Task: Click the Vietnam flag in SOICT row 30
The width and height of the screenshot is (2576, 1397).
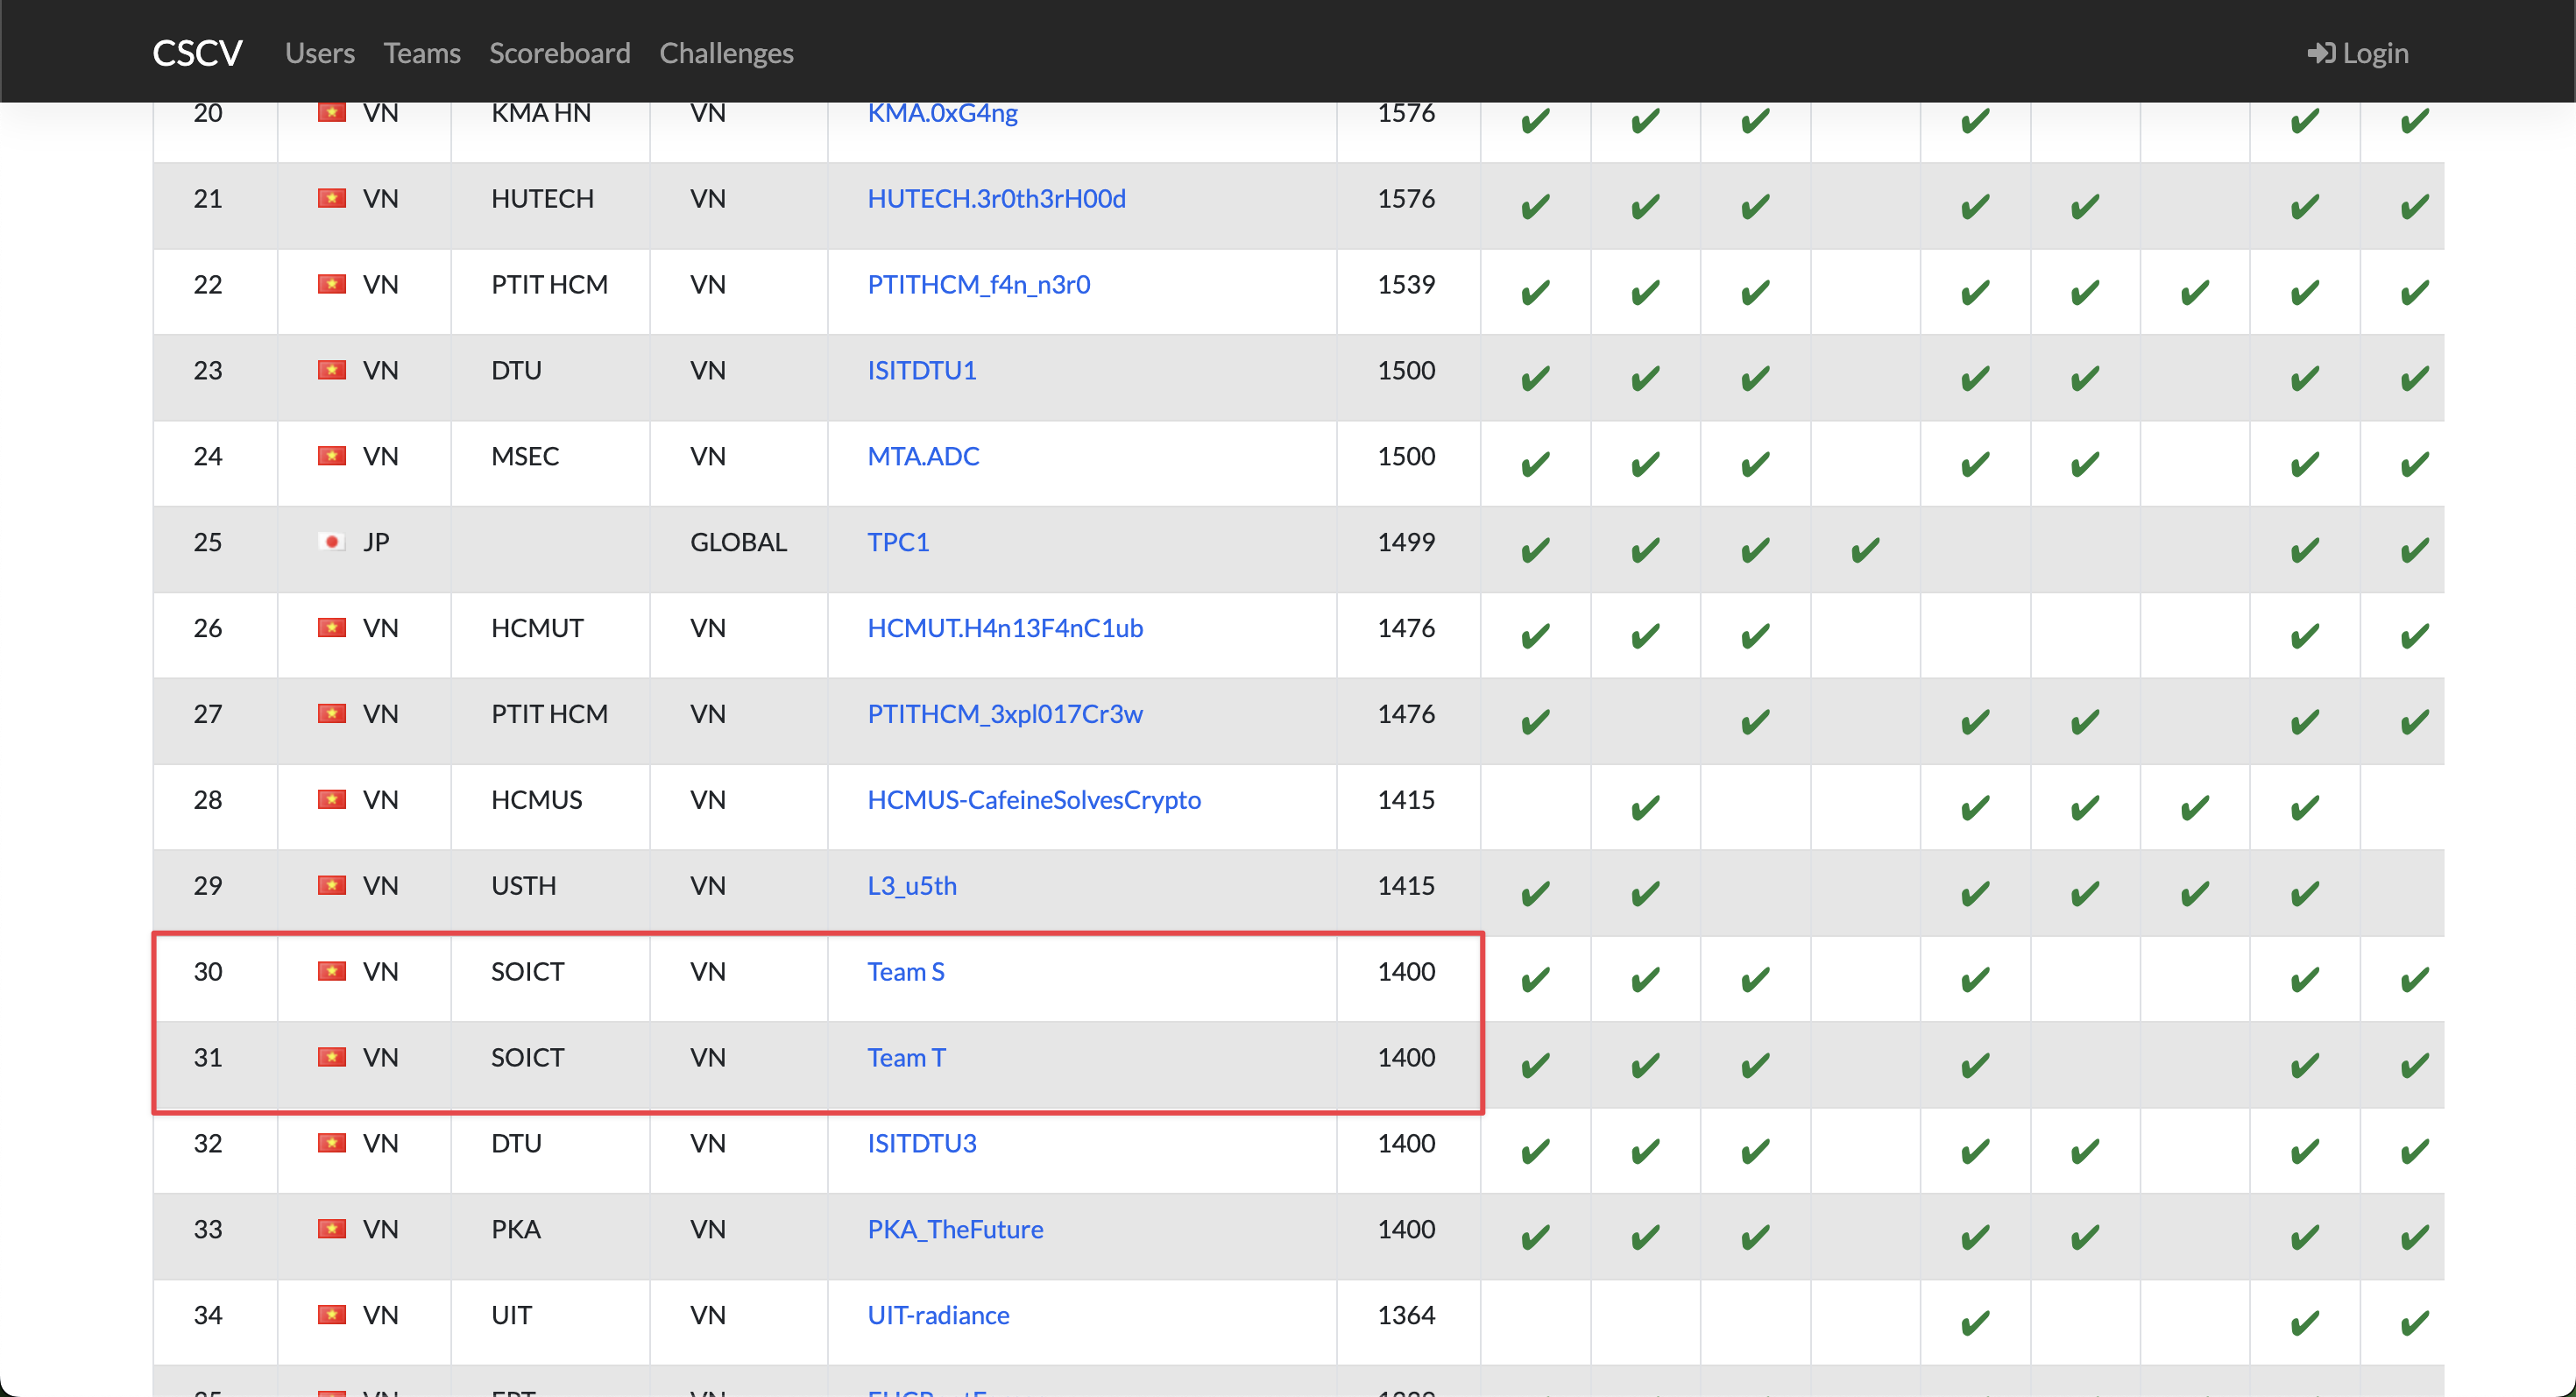Action: click(x=331, y=971)
